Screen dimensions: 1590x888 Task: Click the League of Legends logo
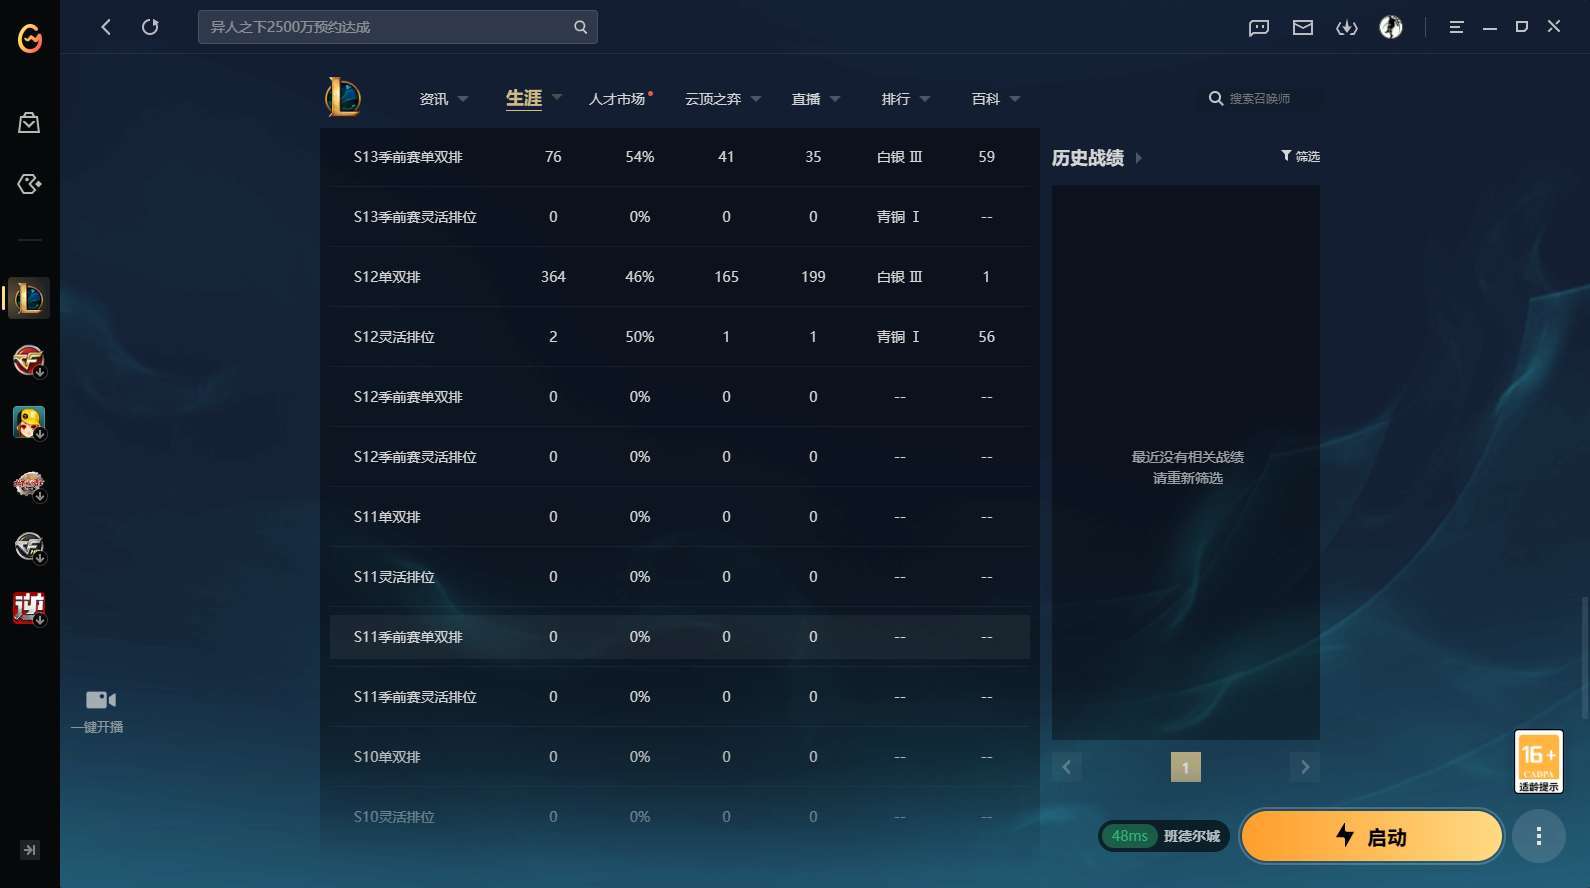(343, 97)
